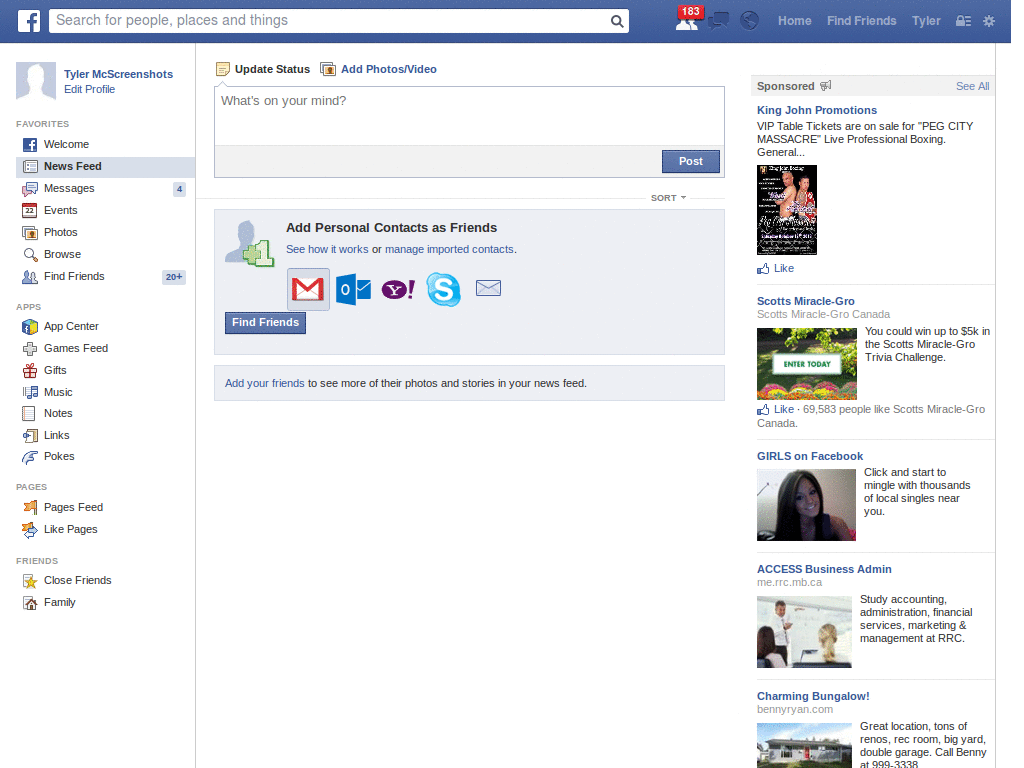Click the Close Friends star icon

point(29,581)
